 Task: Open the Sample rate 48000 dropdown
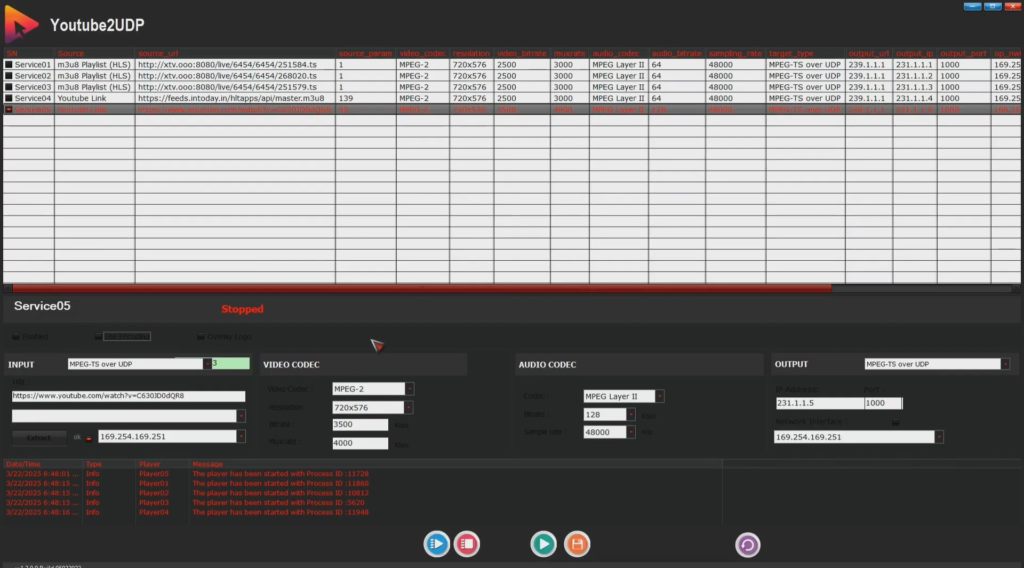[631, 432]
